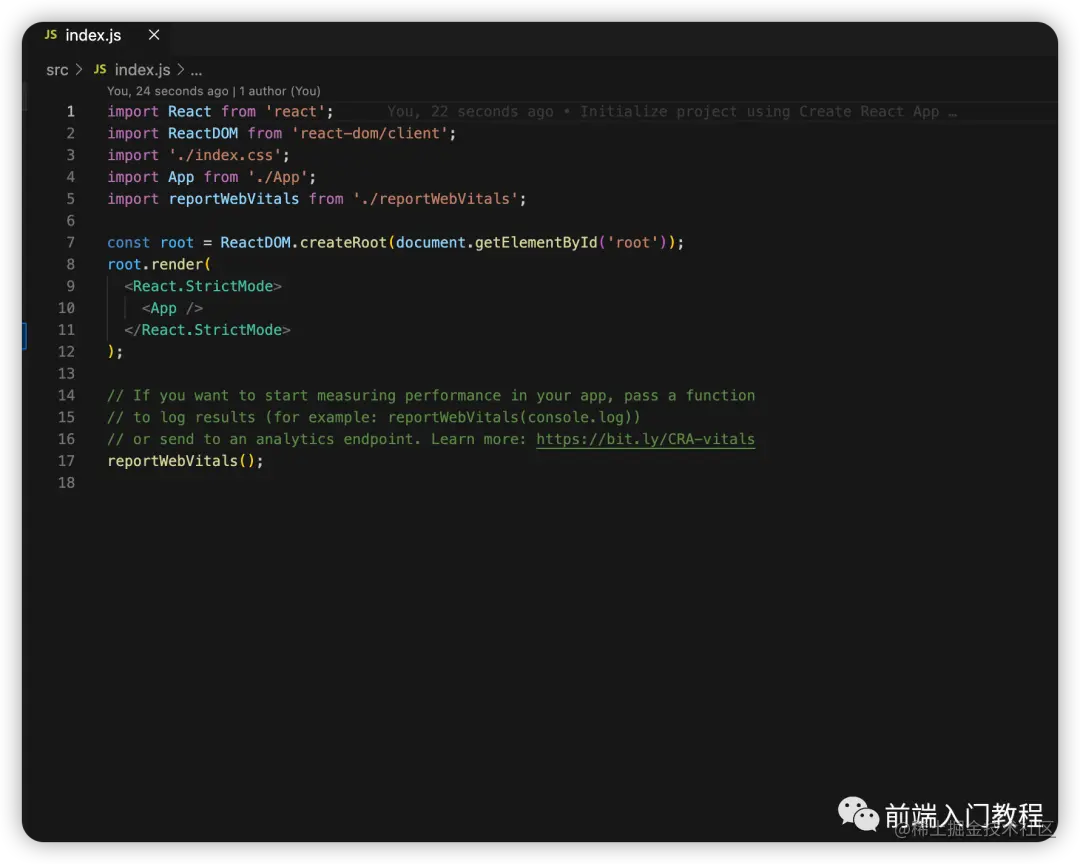
Task: Click comment 'If you want to start measuring'
Action: pos(264,395)
